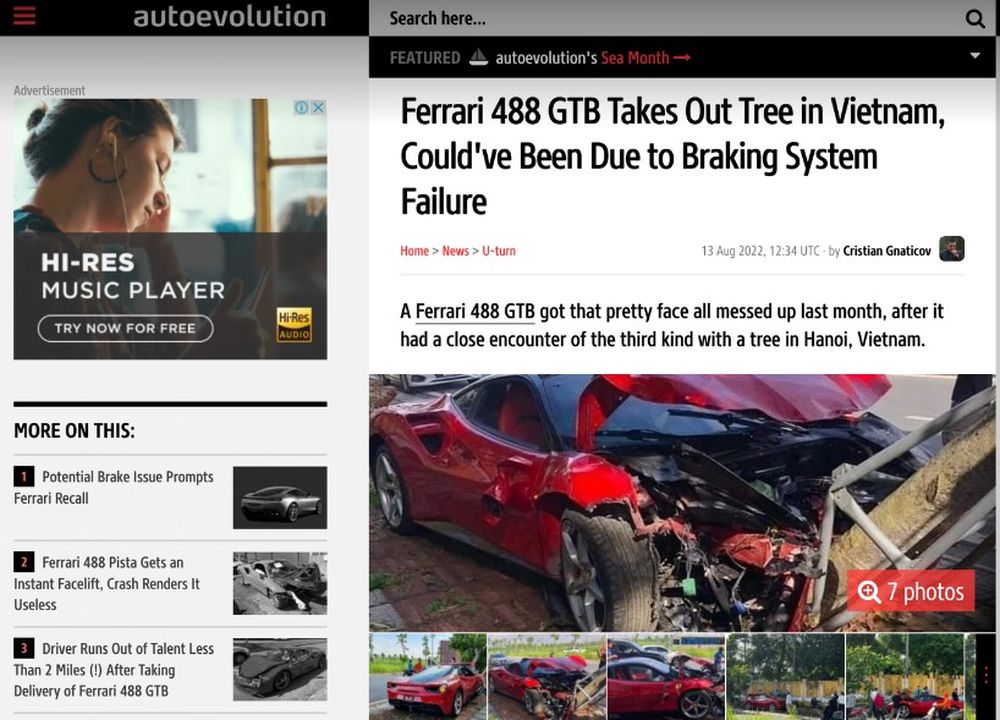This screenshot has width=1000, height=720.
Task: Click the three-dot more photos icon
Action: (x=987, y=675)
